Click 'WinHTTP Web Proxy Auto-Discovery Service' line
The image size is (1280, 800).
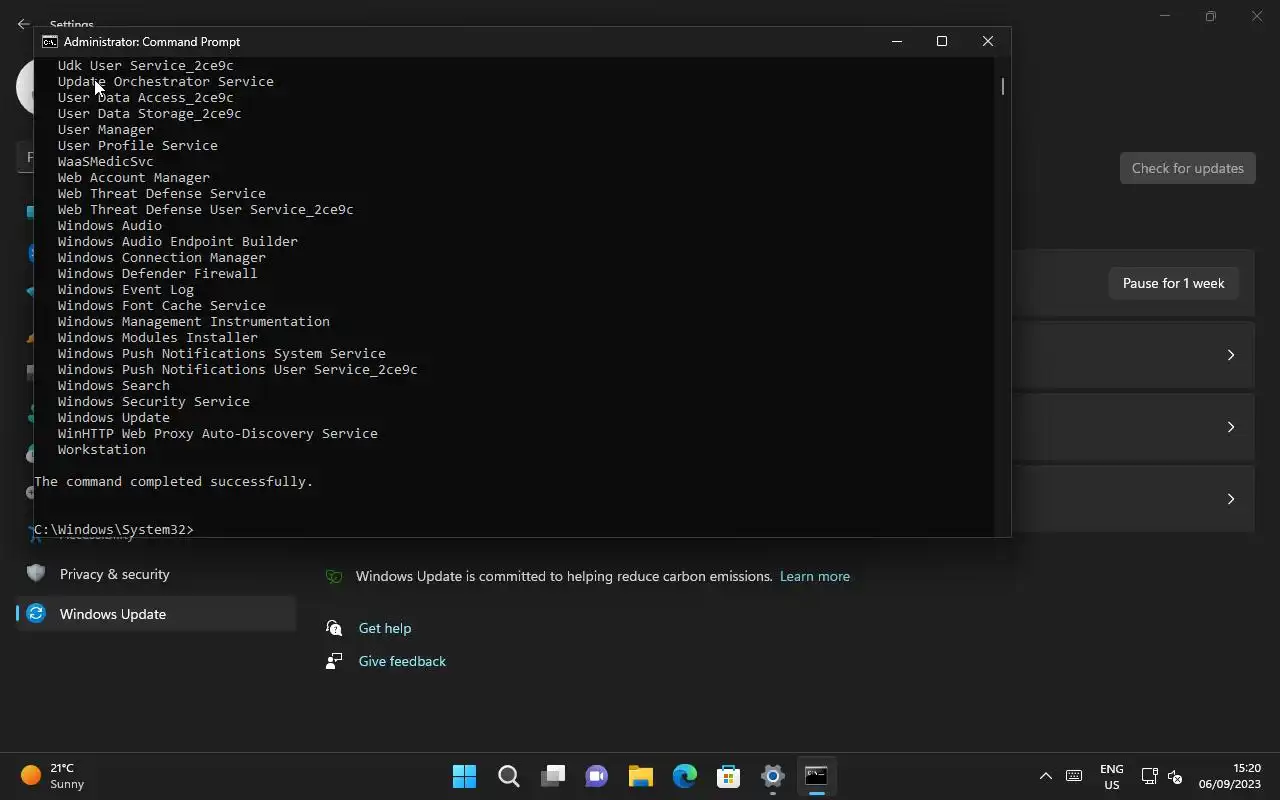[217, 433]
